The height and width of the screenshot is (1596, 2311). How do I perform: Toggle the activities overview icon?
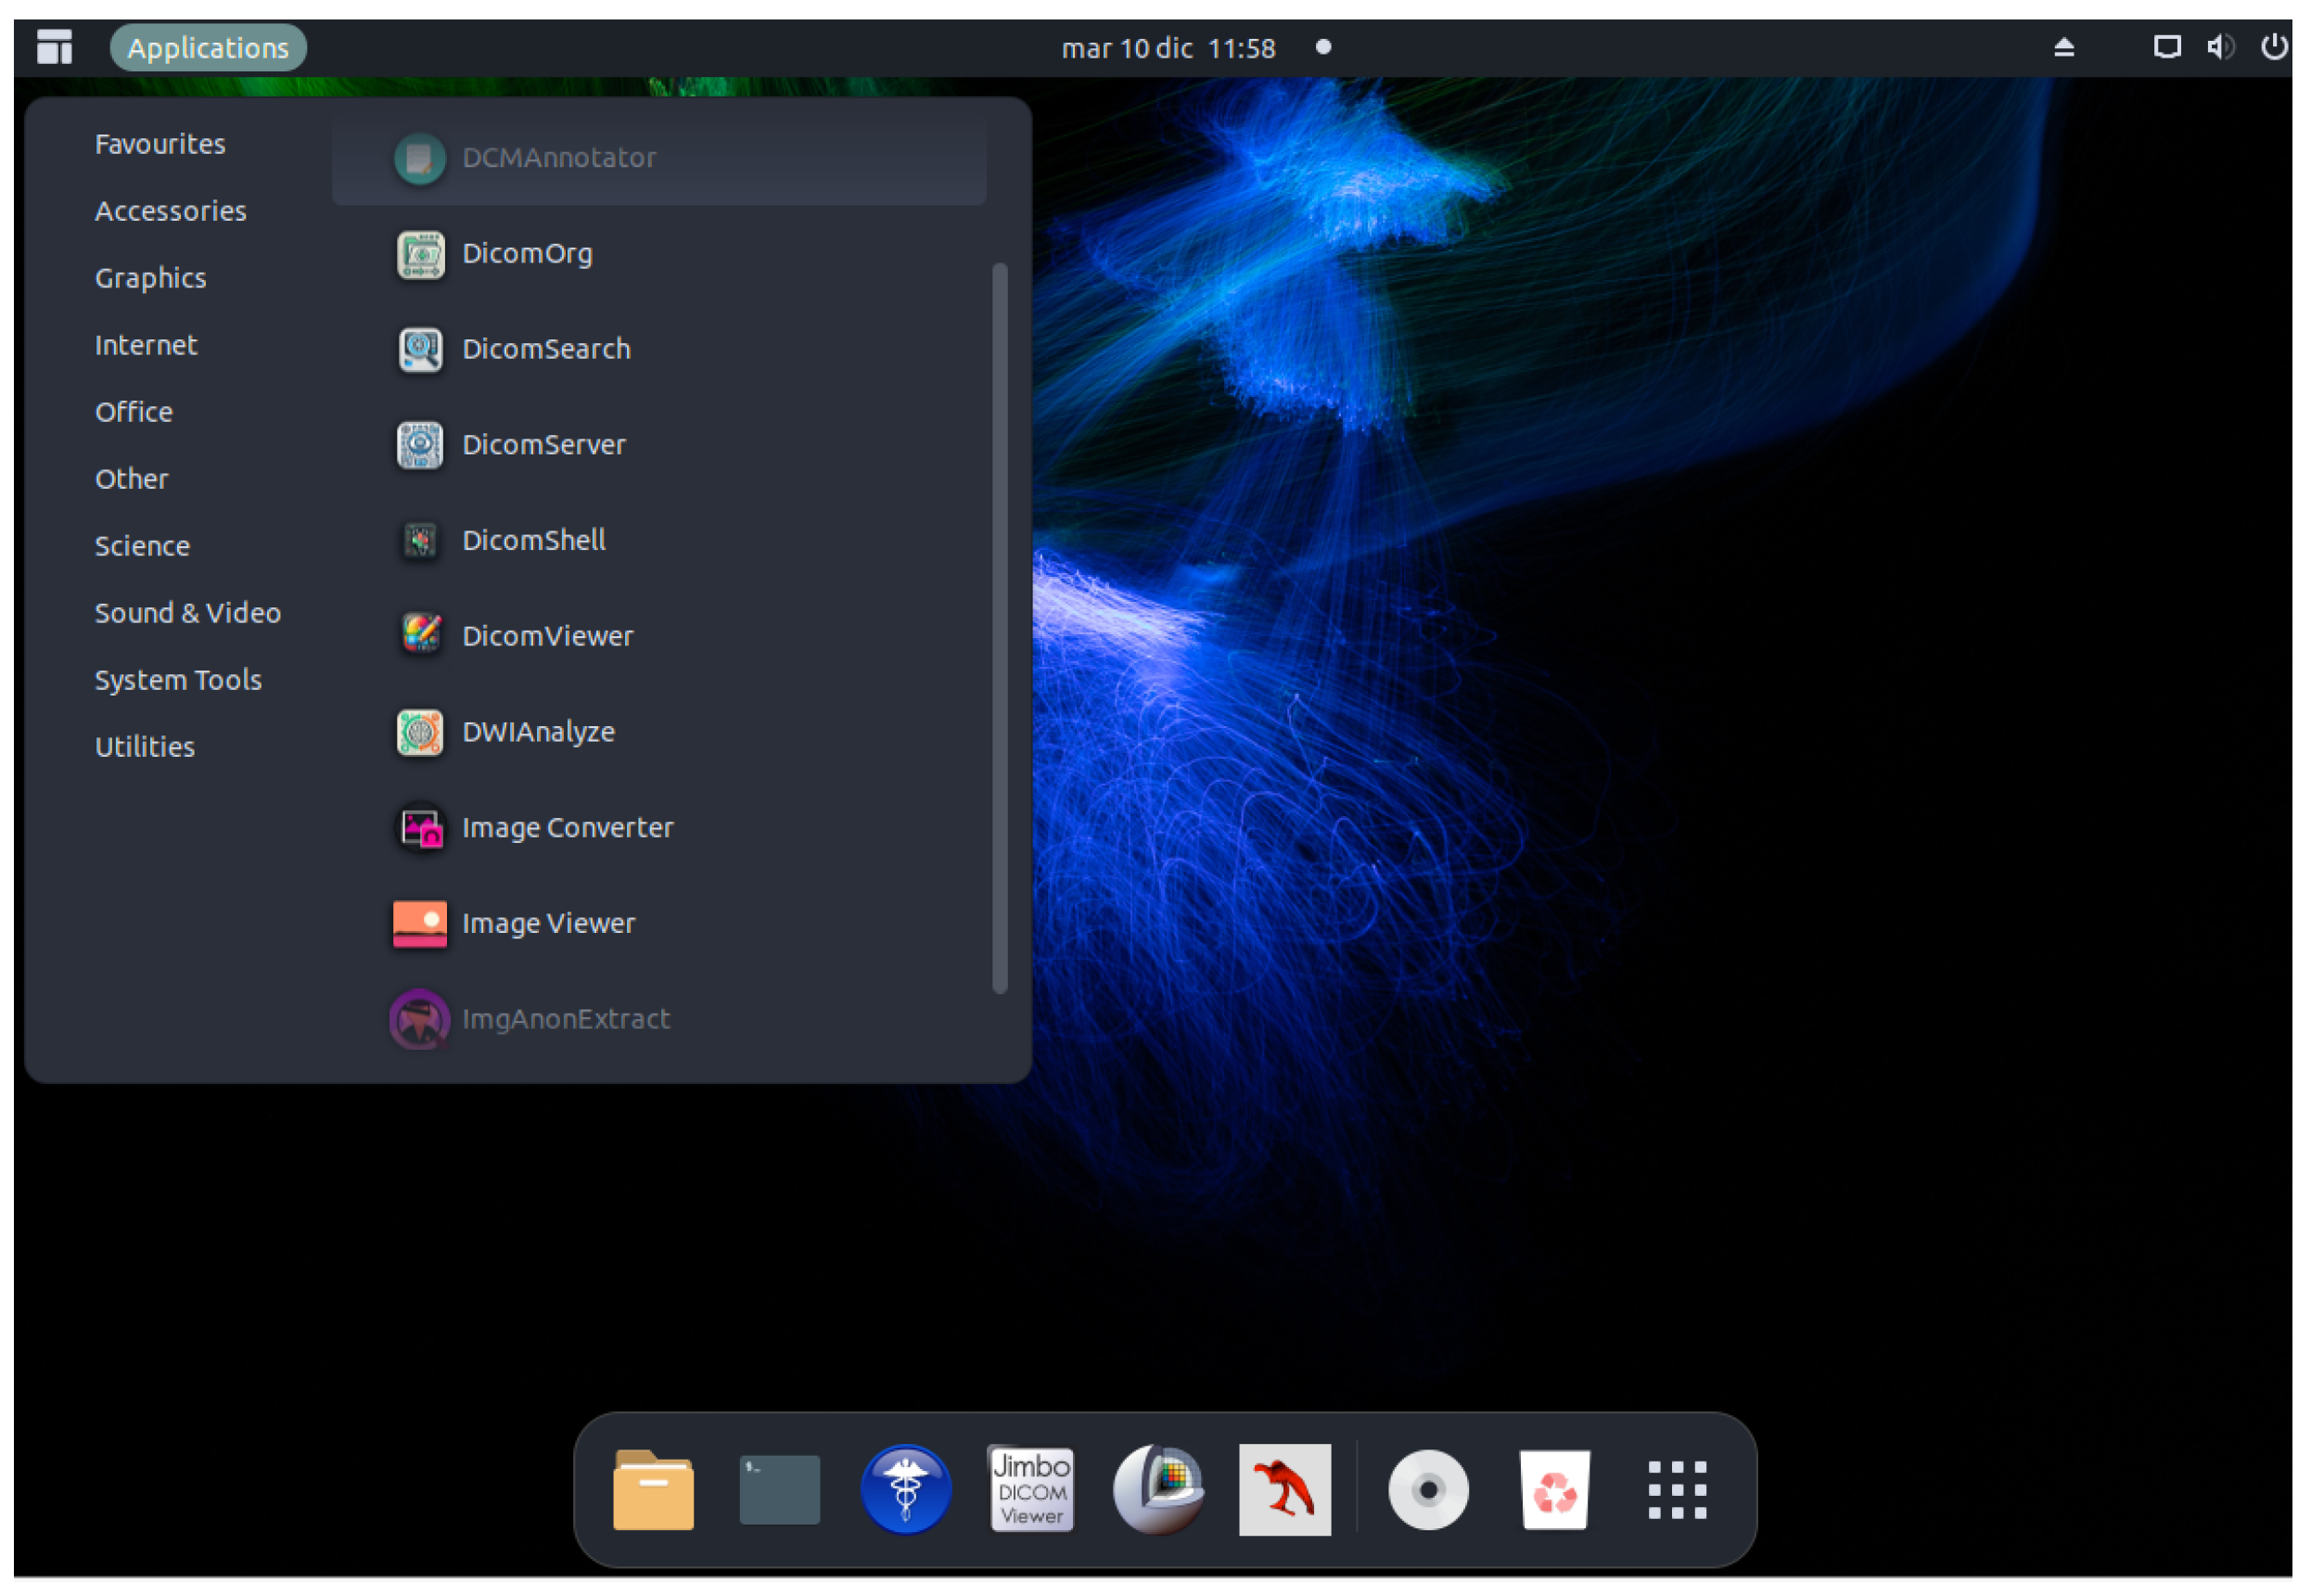click(54, 47)
